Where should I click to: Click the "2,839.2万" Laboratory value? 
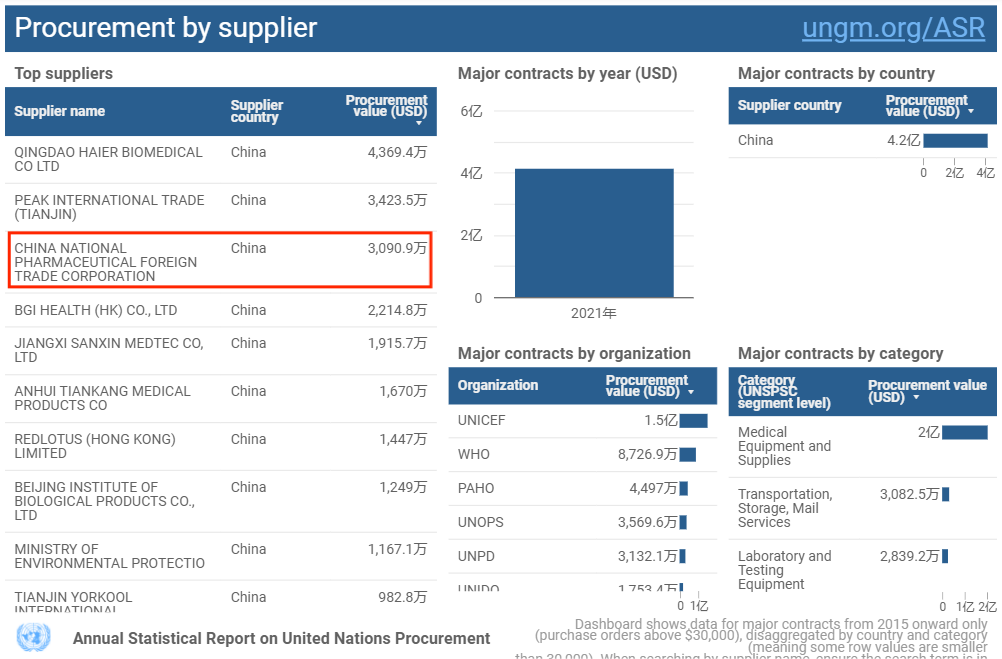(909, 556)
